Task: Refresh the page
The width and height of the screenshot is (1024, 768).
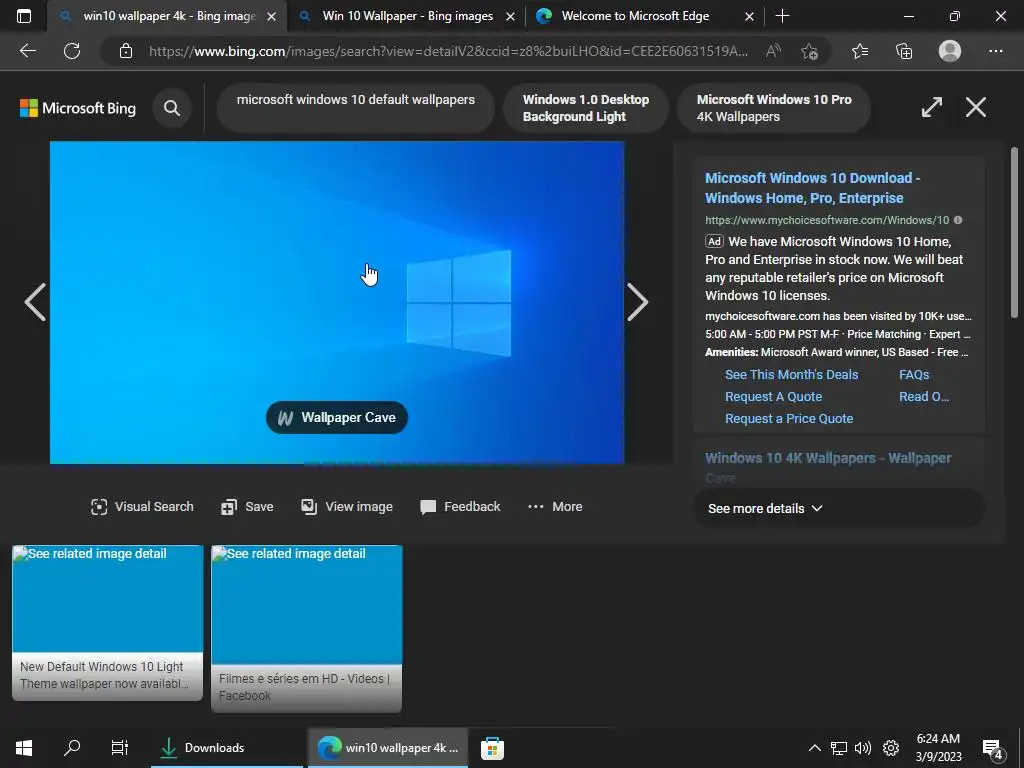Action: [72, 51]
